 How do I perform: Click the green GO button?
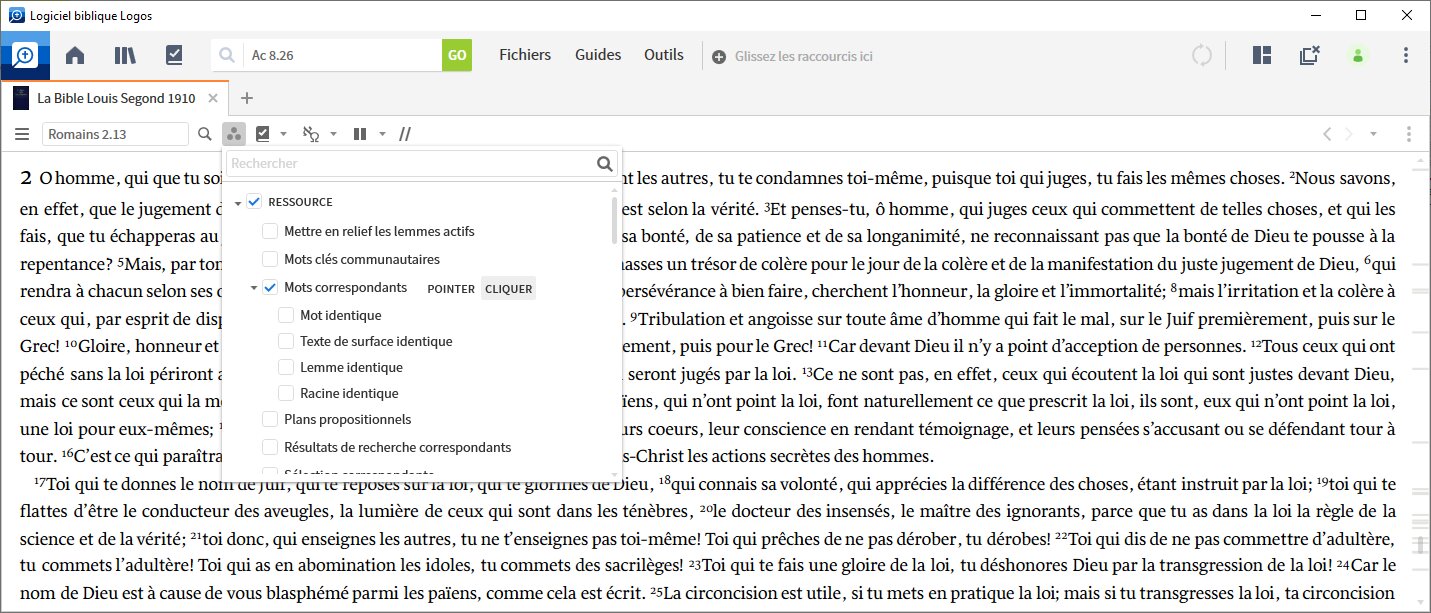457,55
